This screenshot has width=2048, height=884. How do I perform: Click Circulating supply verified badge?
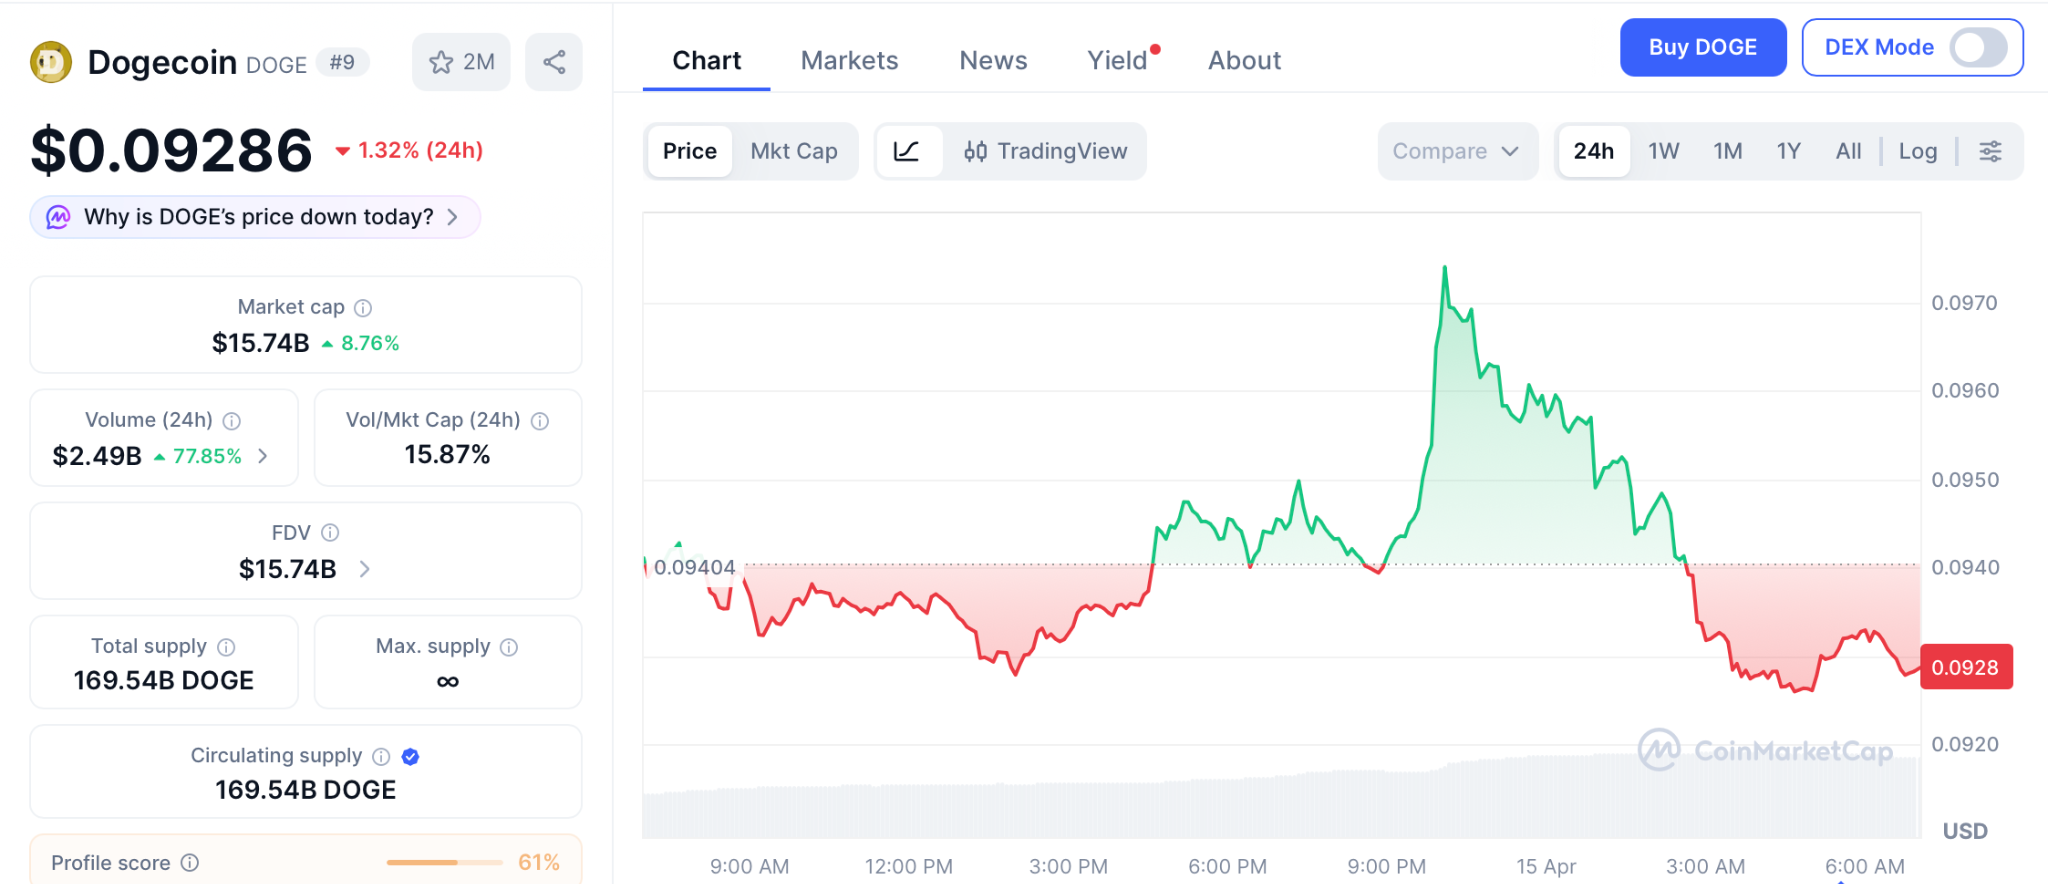[x=410, y=757]
